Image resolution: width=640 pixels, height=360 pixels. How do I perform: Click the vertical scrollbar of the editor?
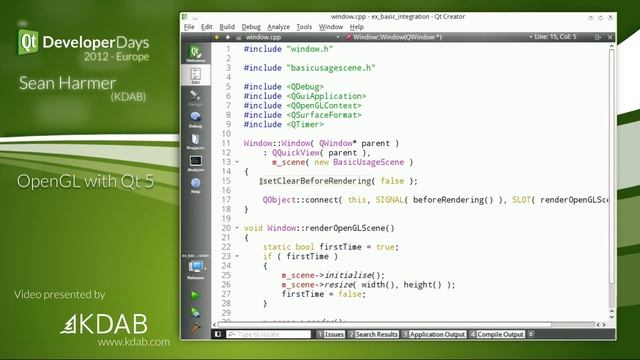[x=611, y=166]
